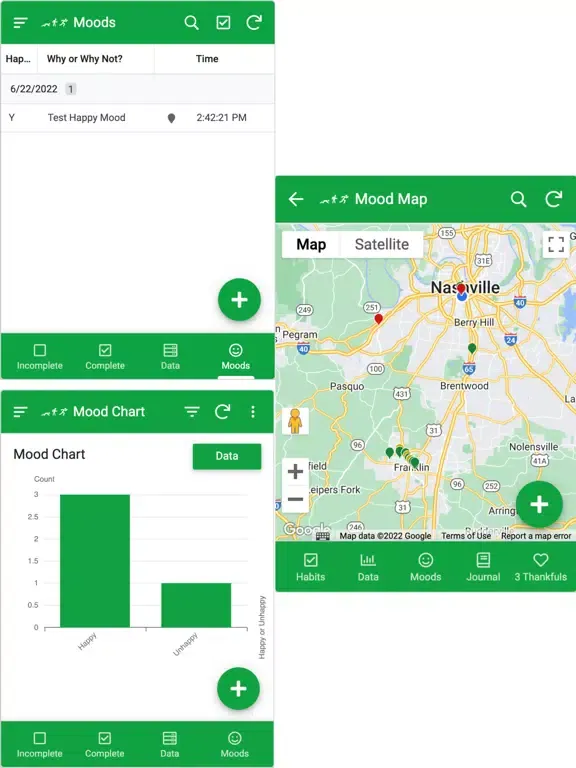Zoom in on the map
576x768 pixels.
click(295, 472)
